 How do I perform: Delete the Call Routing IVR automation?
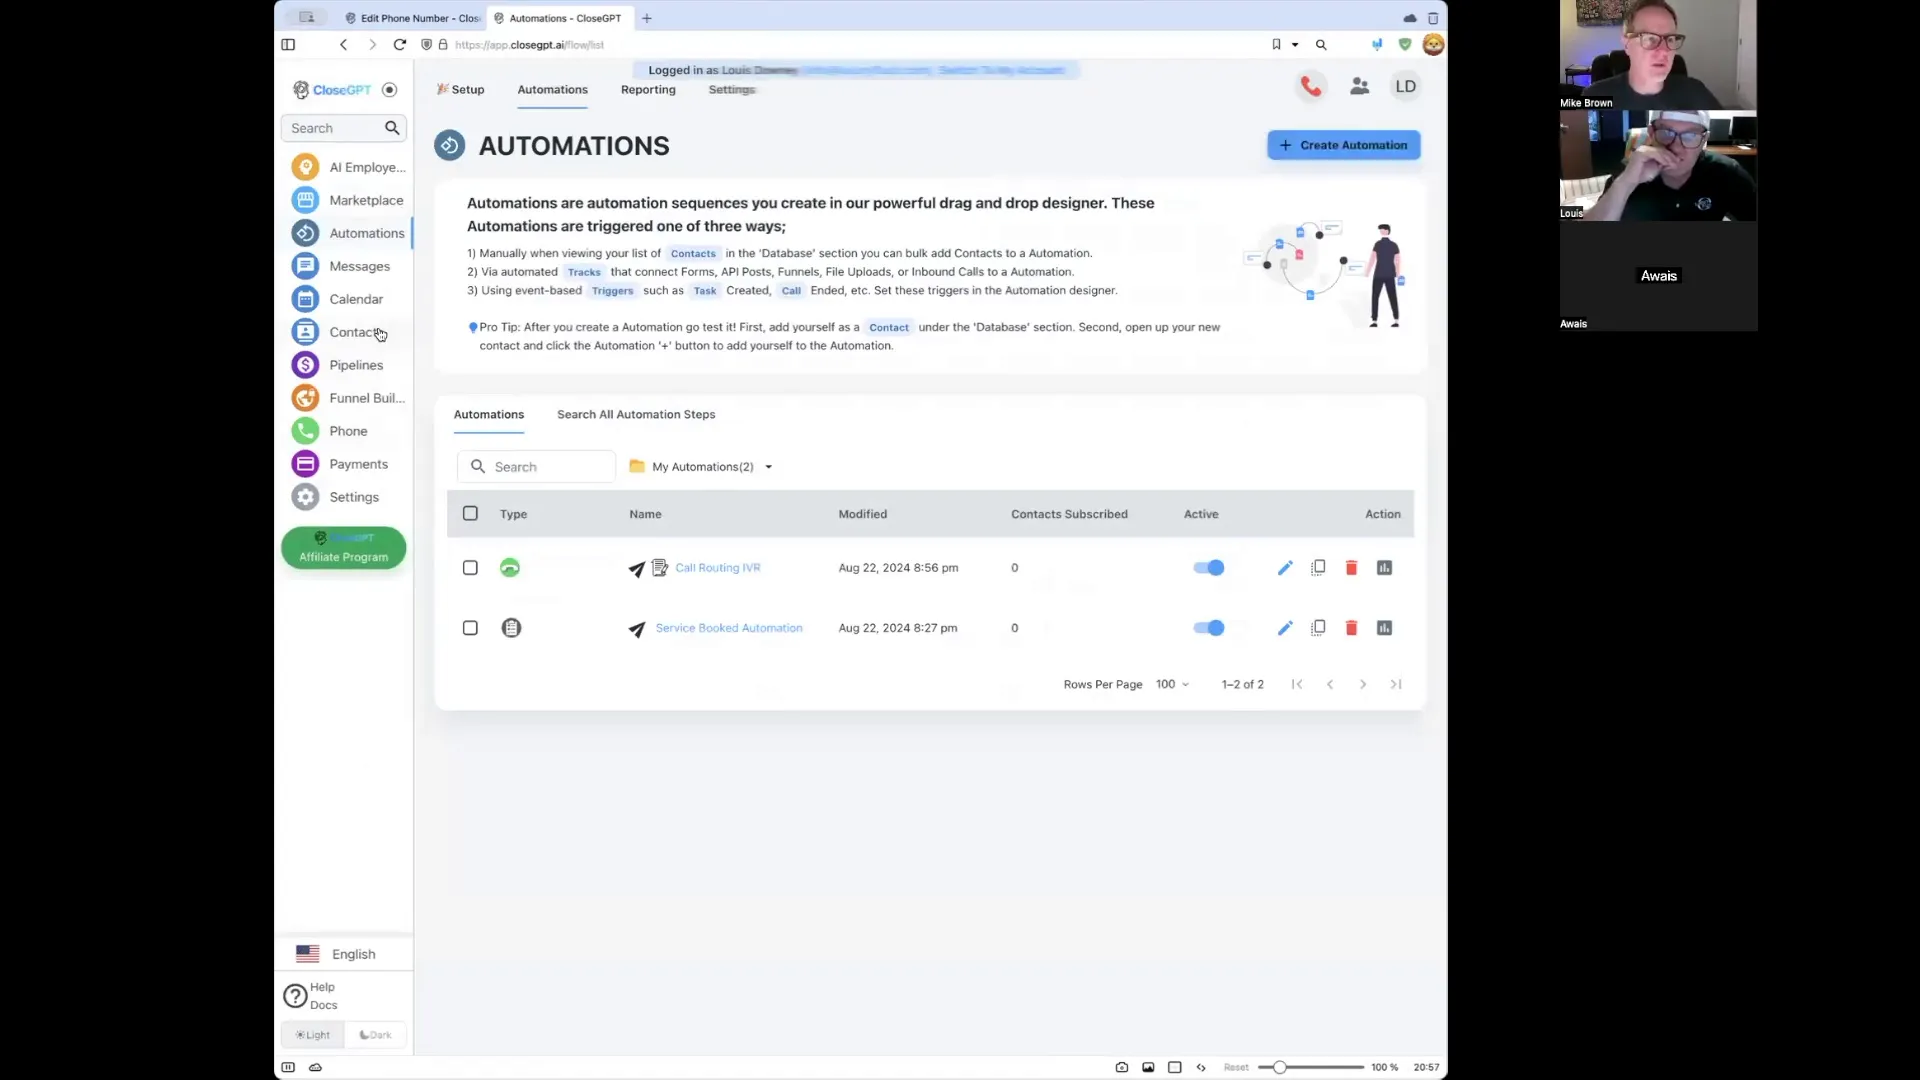1351,568
